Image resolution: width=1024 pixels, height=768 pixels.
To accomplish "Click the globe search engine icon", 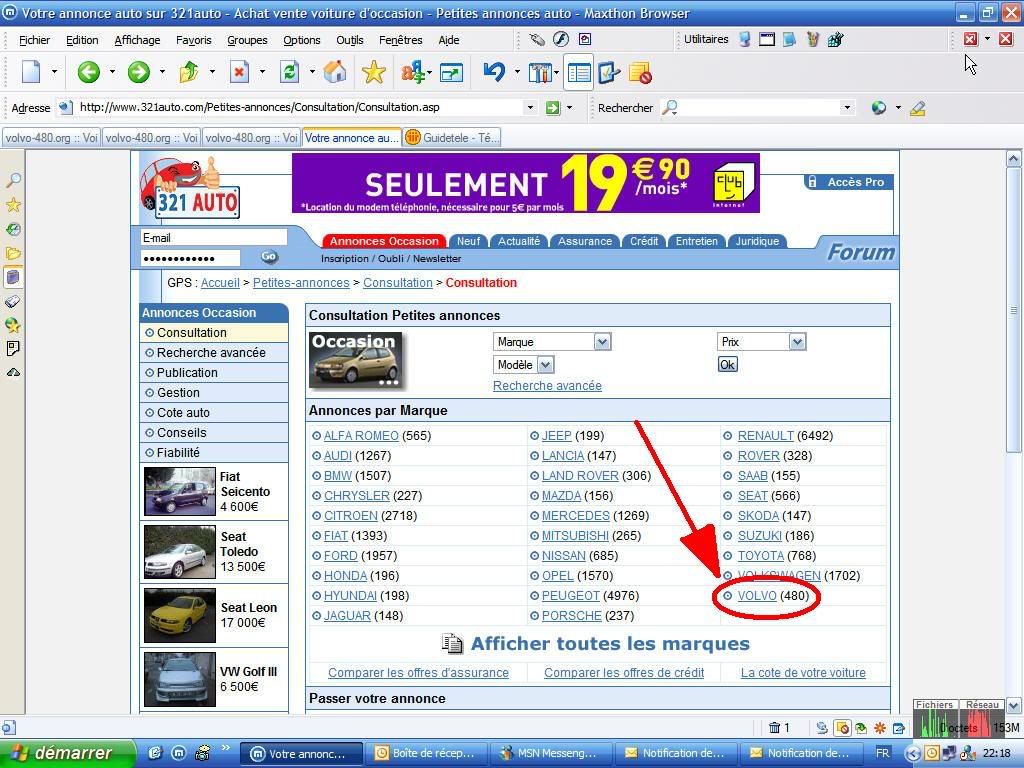I will [879, 108].
